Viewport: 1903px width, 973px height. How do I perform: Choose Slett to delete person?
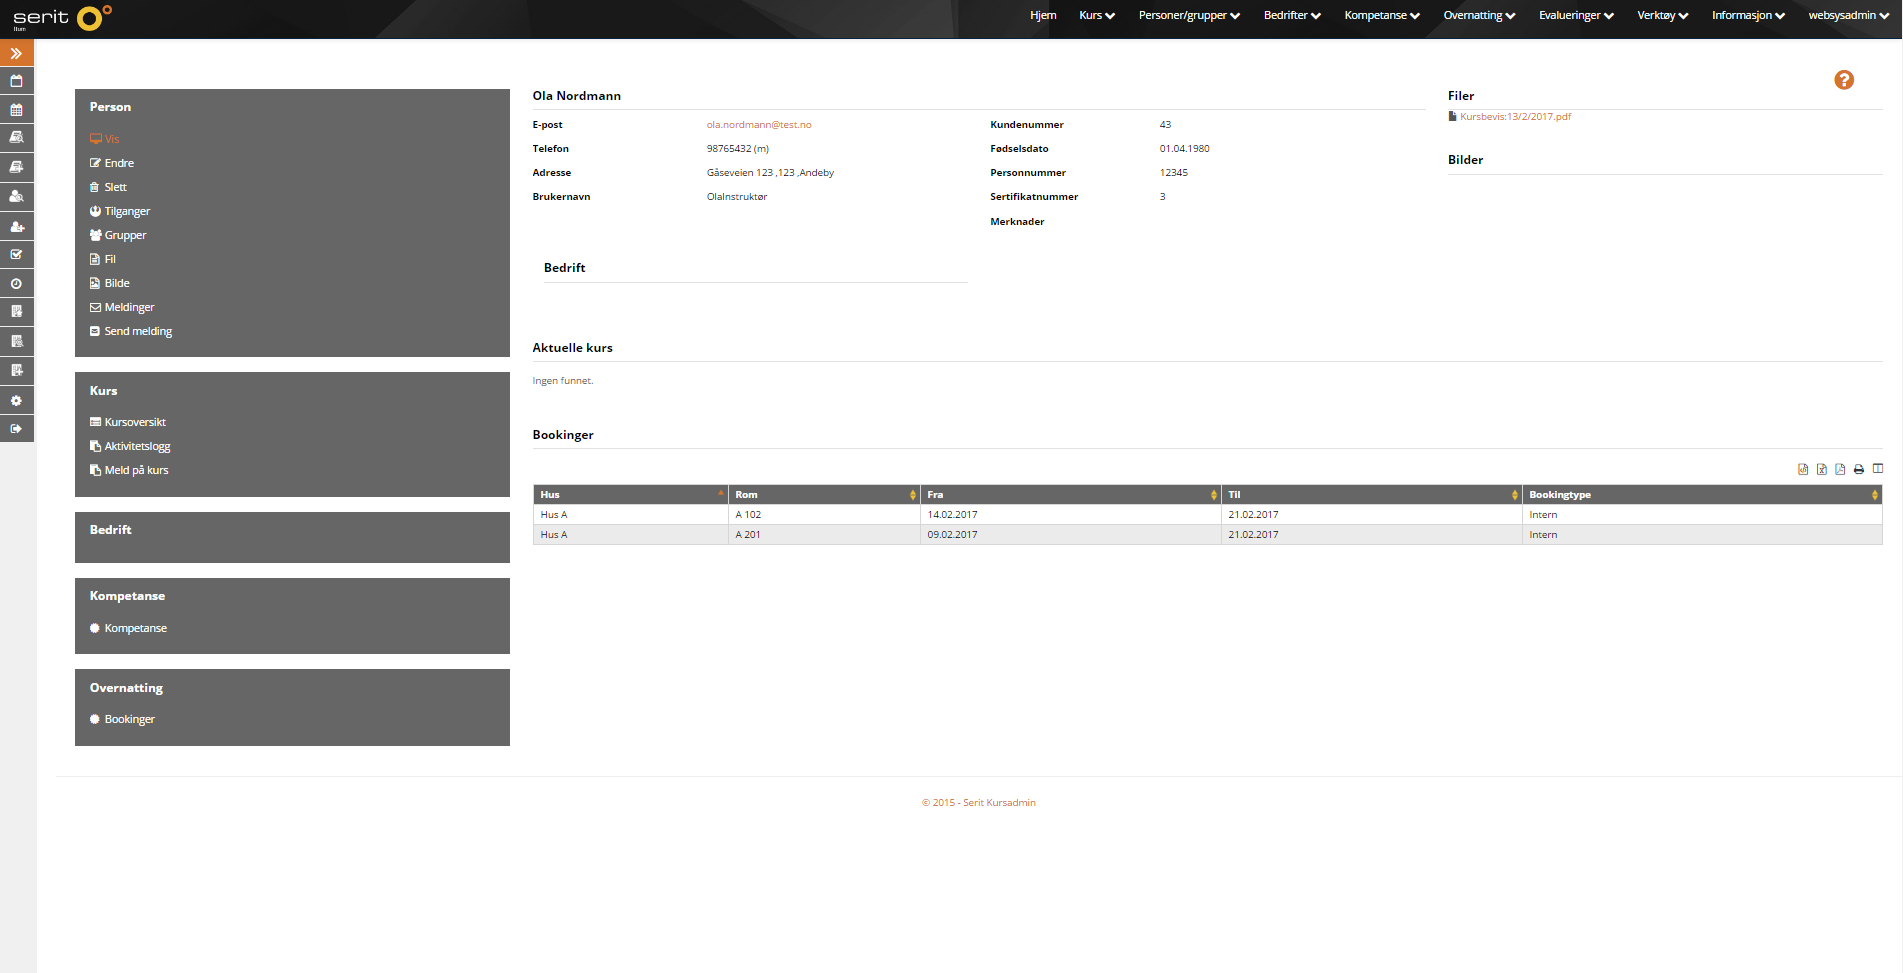click(x=108, y=187)
